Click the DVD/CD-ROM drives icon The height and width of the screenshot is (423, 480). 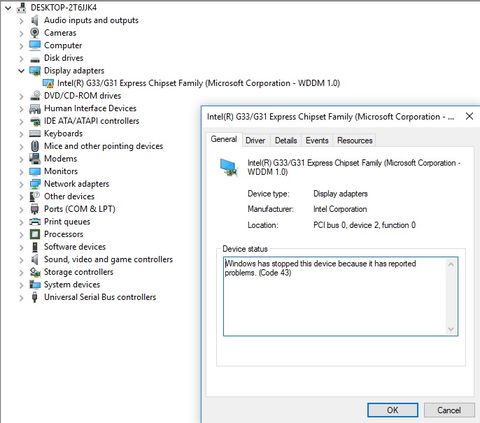point(35,96)
